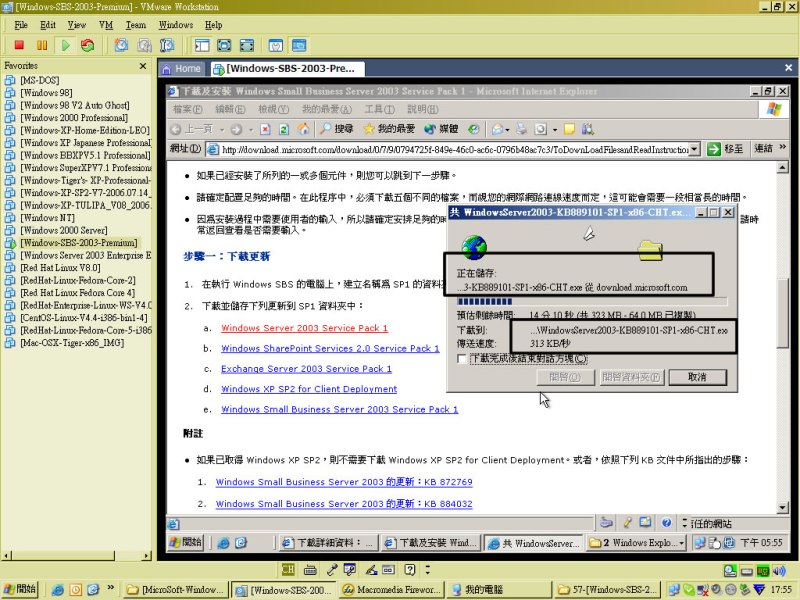Click the host 開始 Start button
The width and height of the screenshot is (800, 600).
click(x=19, y=589)
